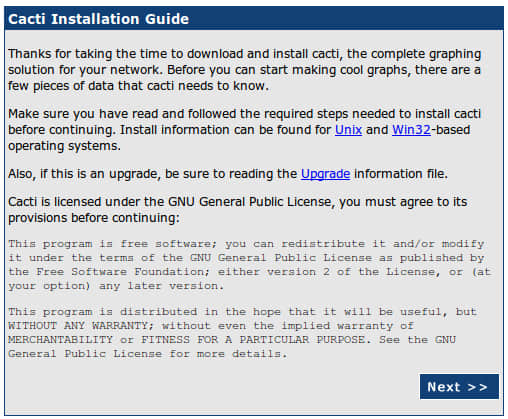This screenshot has height=419, width=508.
Task: Click the 'WITHOUT ANY WARRANTY' license text
Action: [80, 325]
